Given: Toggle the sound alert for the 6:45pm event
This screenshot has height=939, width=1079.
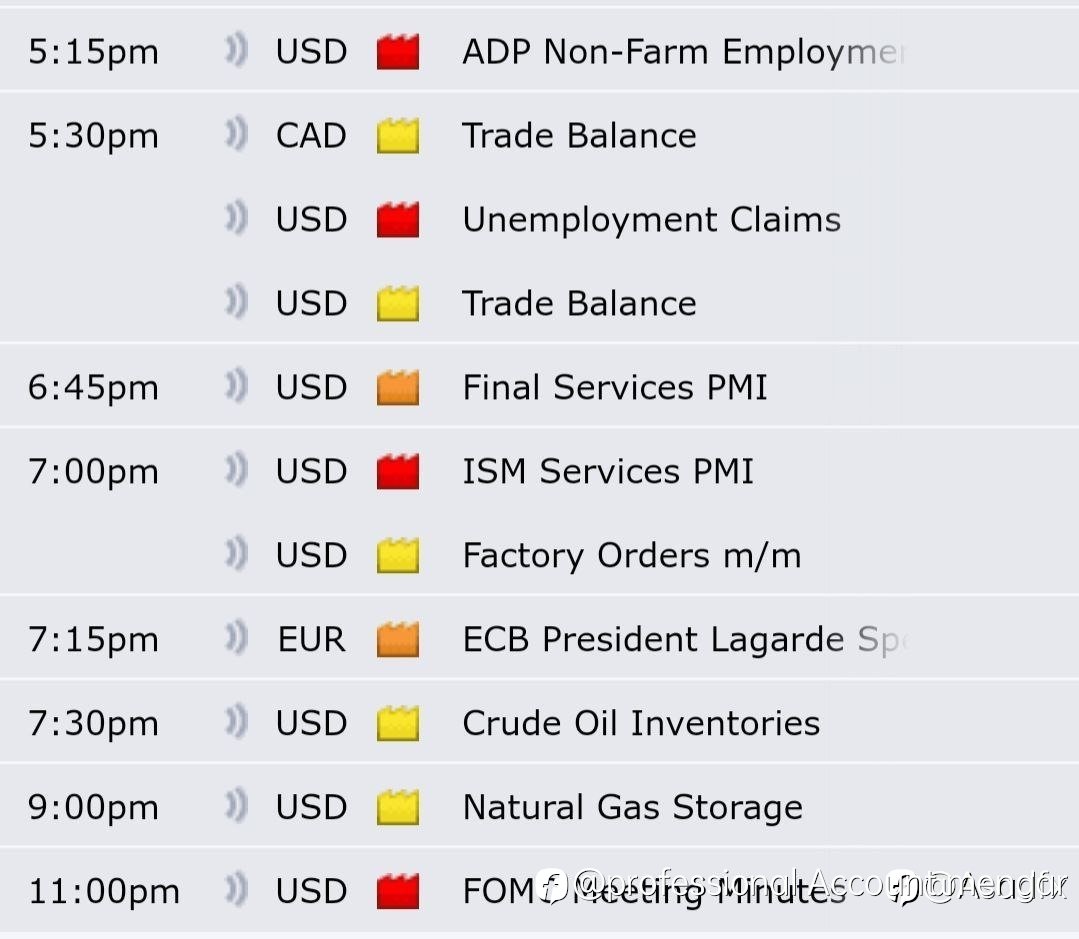Looking at the screenshot, I should point(236,386).
